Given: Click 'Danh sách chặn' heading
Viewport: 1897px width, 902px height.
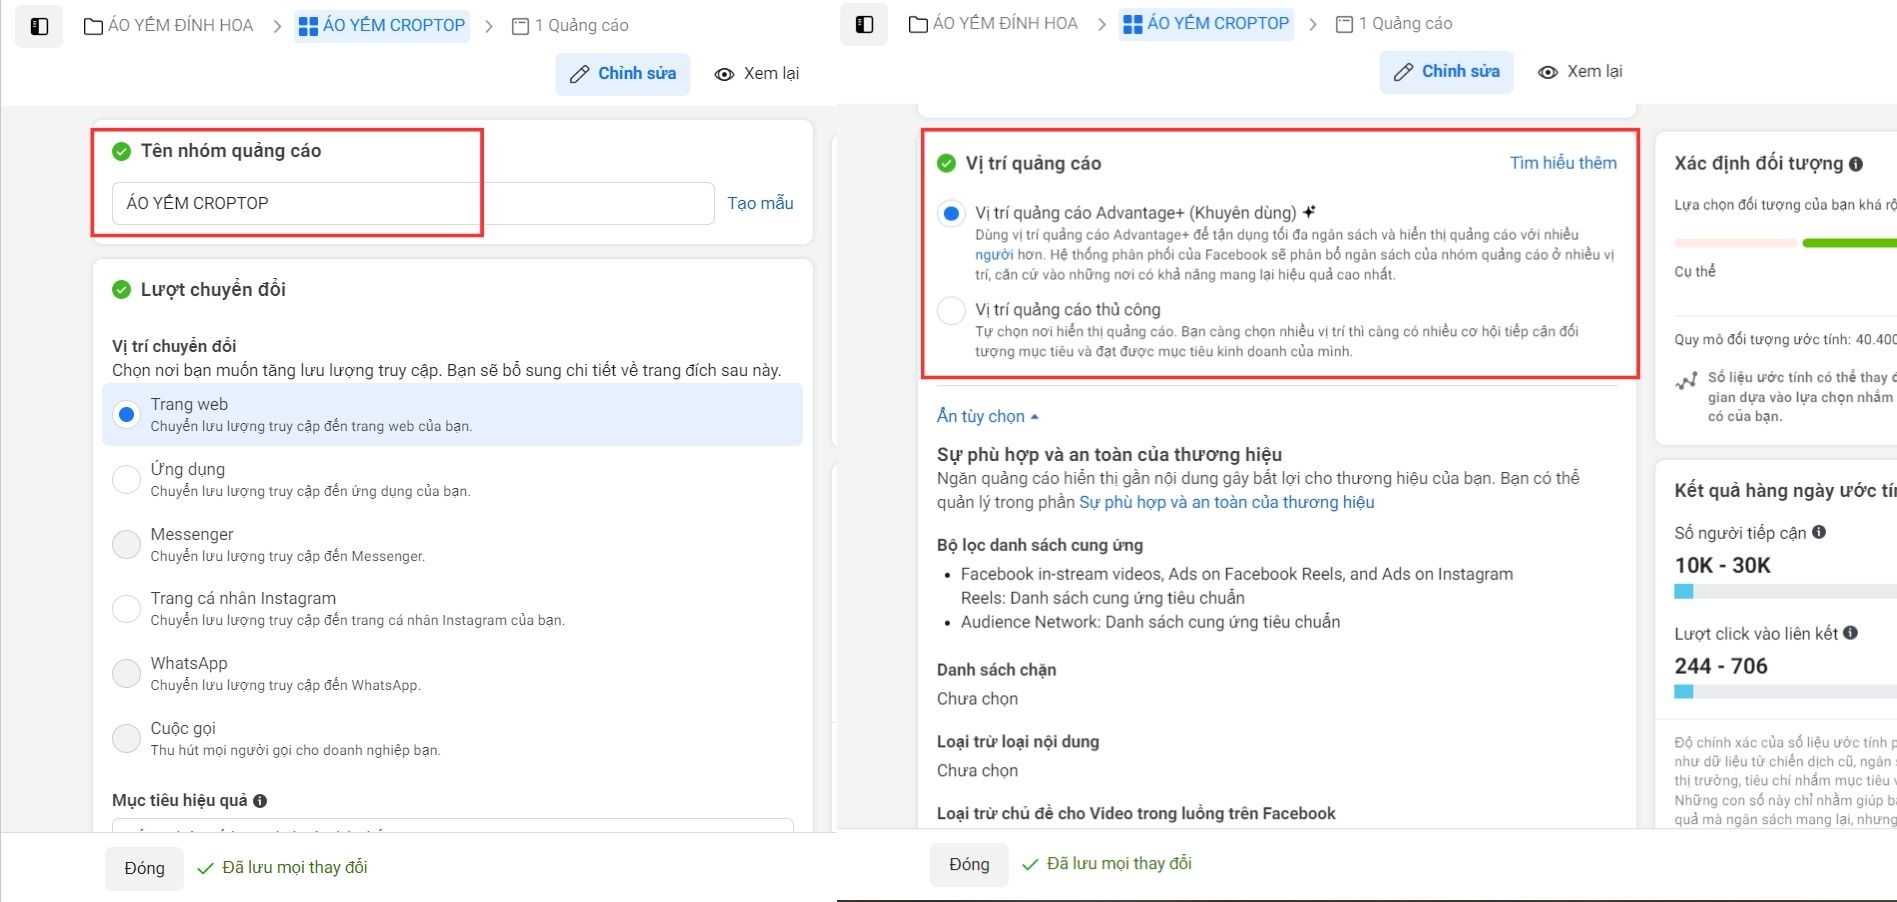Looking at the screenshot, I should coord(996,670).
